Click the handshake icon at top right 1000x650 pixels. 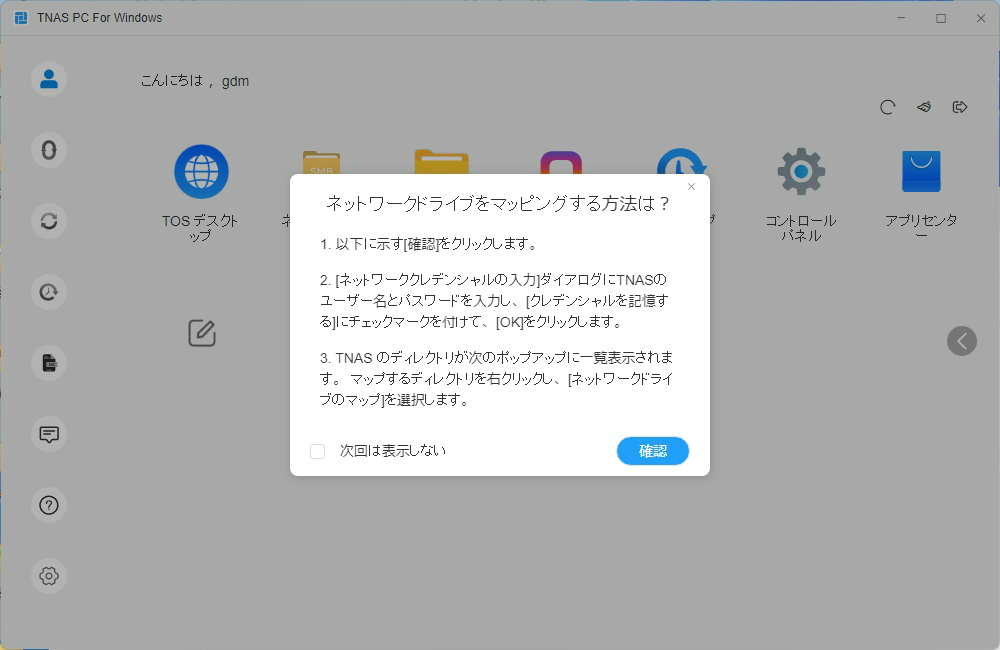pyautogui.click(x=924, y=107)
